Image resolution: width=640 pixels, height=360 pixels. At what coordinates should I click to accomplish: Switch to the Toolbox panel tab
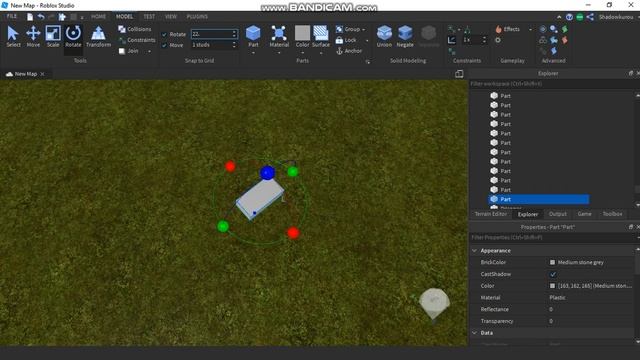(612, 214)
